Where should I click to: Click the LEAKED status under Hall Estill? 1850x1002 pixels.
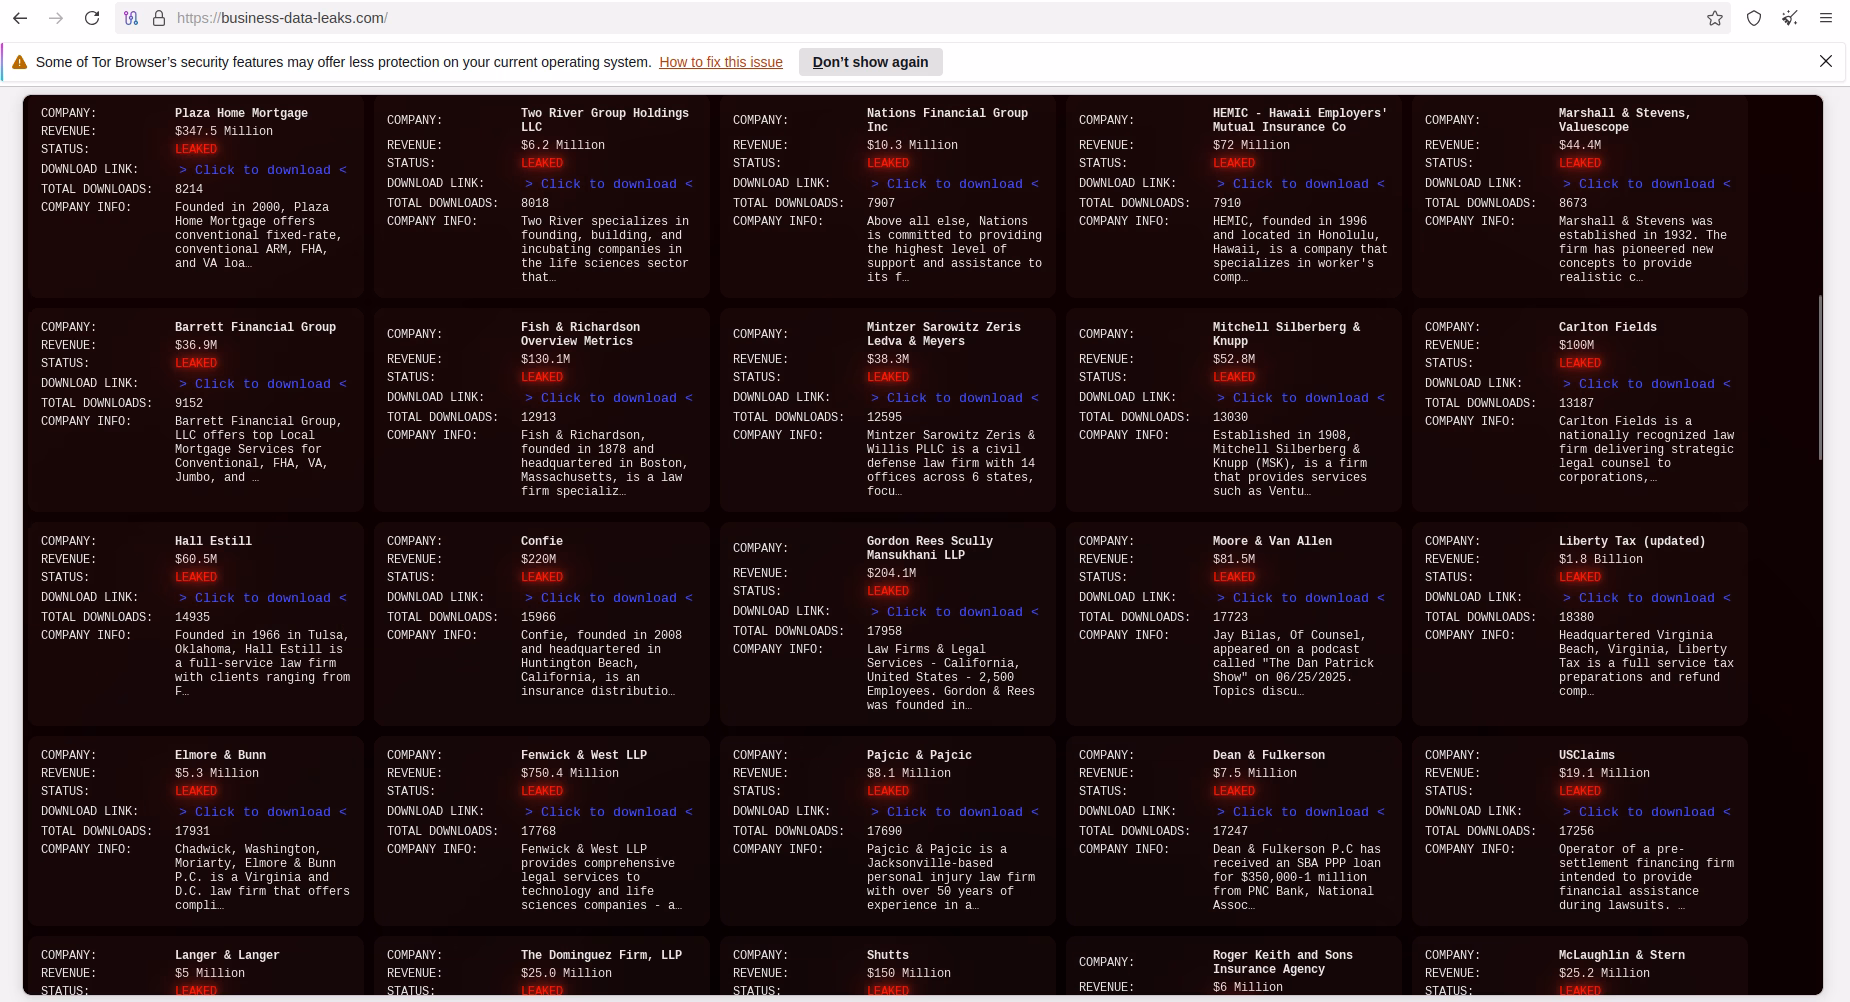point(196,577)
